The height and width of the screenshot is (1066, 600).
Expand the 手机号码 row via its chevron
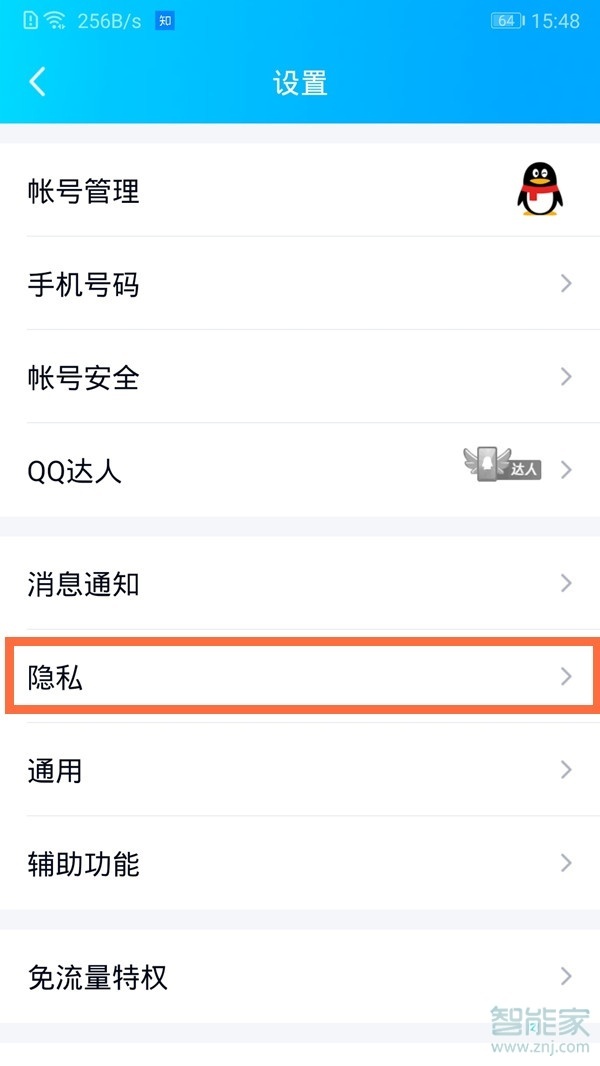point(564,285)
